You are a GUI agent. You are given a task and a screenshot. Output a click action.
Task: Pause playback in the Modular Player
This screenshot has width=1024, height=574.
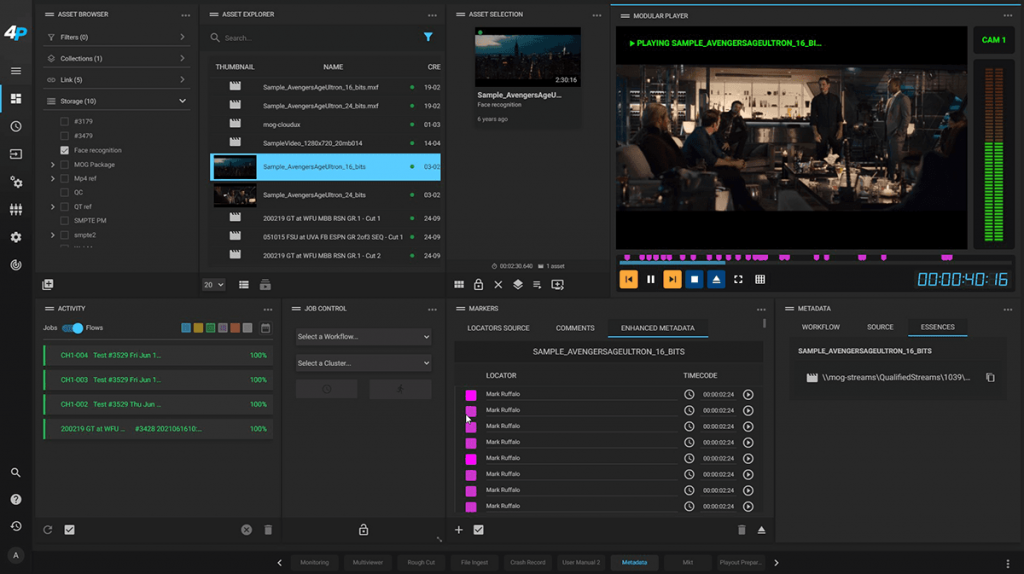pyautogui.click(x=650, y=280)
